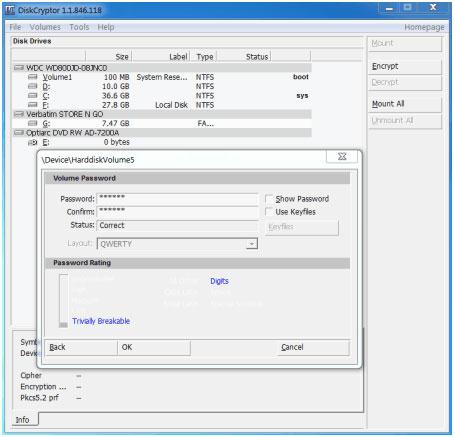The width and height of the screenshot is (454, 437).
Task: Select the WDC WD800JD hard disk icon
Action: click(x=19, y=68)
